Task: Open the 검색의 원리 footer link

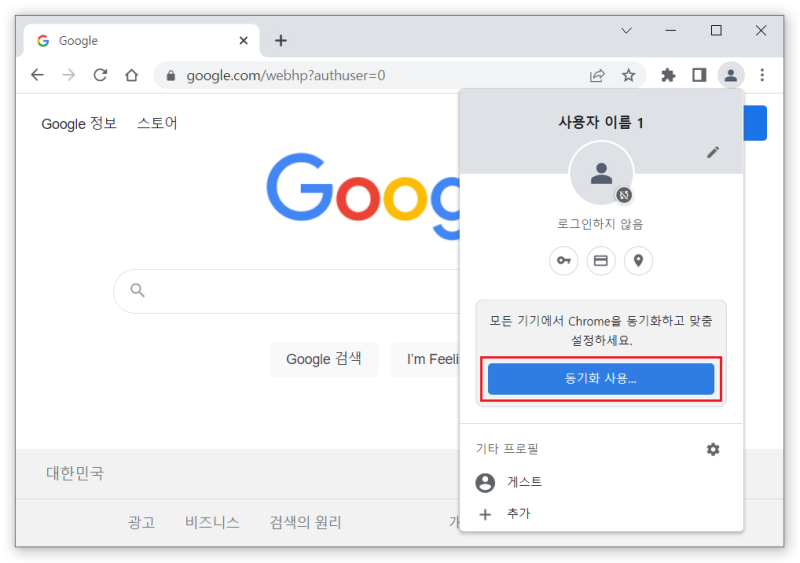Action: (x=305, y=522)
